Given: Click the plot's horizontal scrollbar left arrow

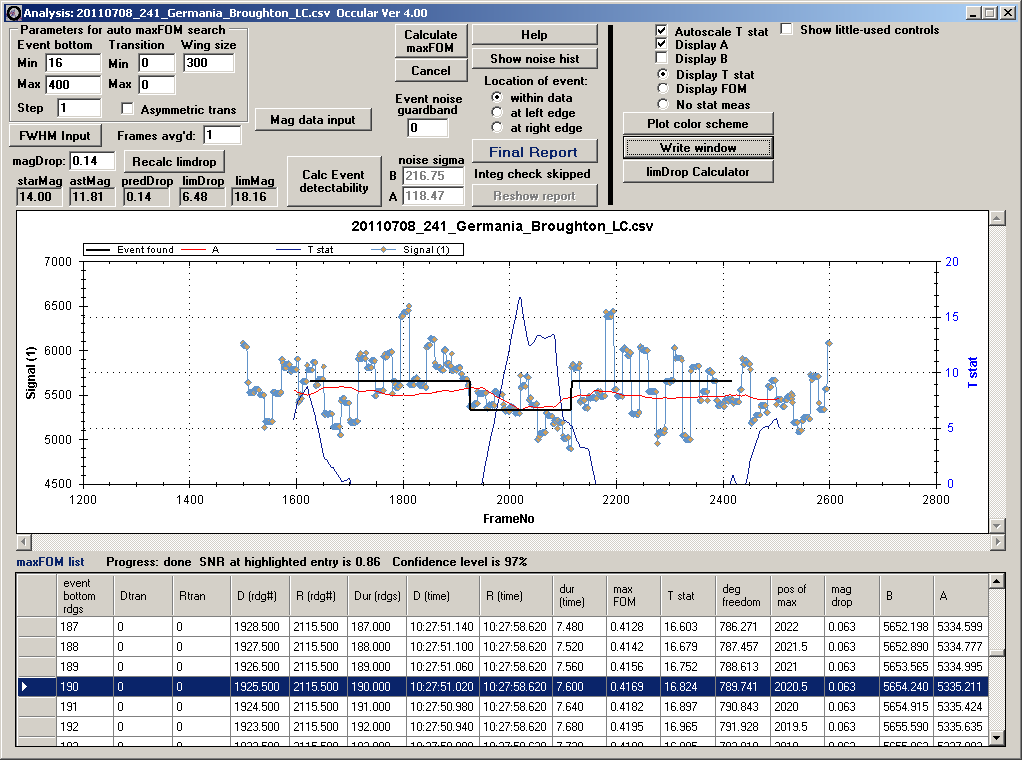Looking at the screenshot, I should [x=23, y=542].
